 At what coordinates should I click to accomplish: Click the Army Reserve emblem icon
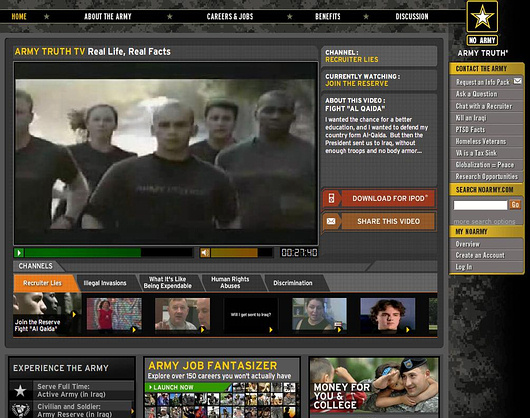coord(20,410)
